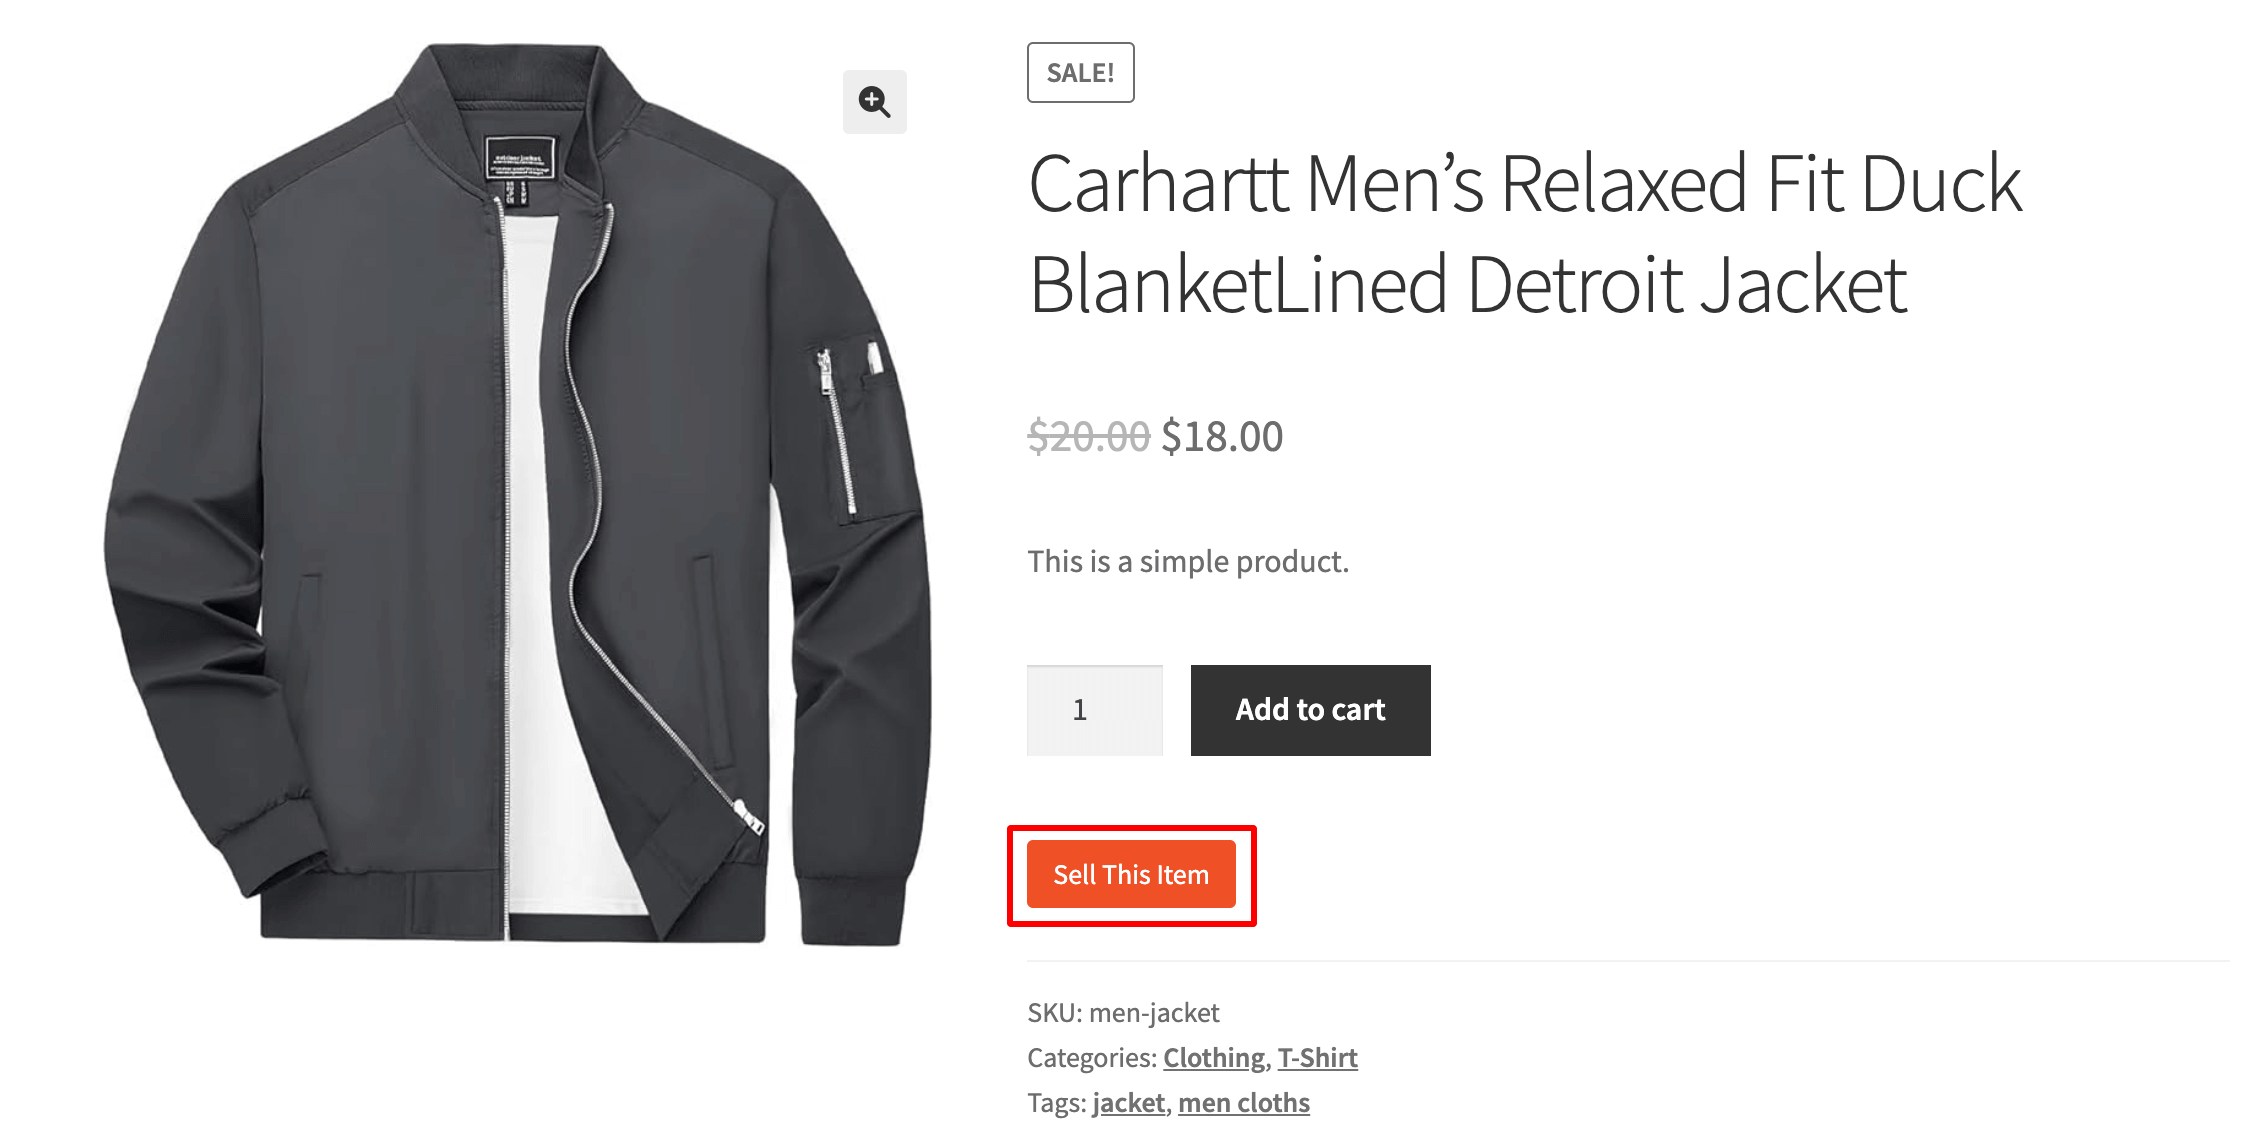Add the jacket to cart
This screenshot has width=2252, height=1132.
click(x=1310, y=709)
